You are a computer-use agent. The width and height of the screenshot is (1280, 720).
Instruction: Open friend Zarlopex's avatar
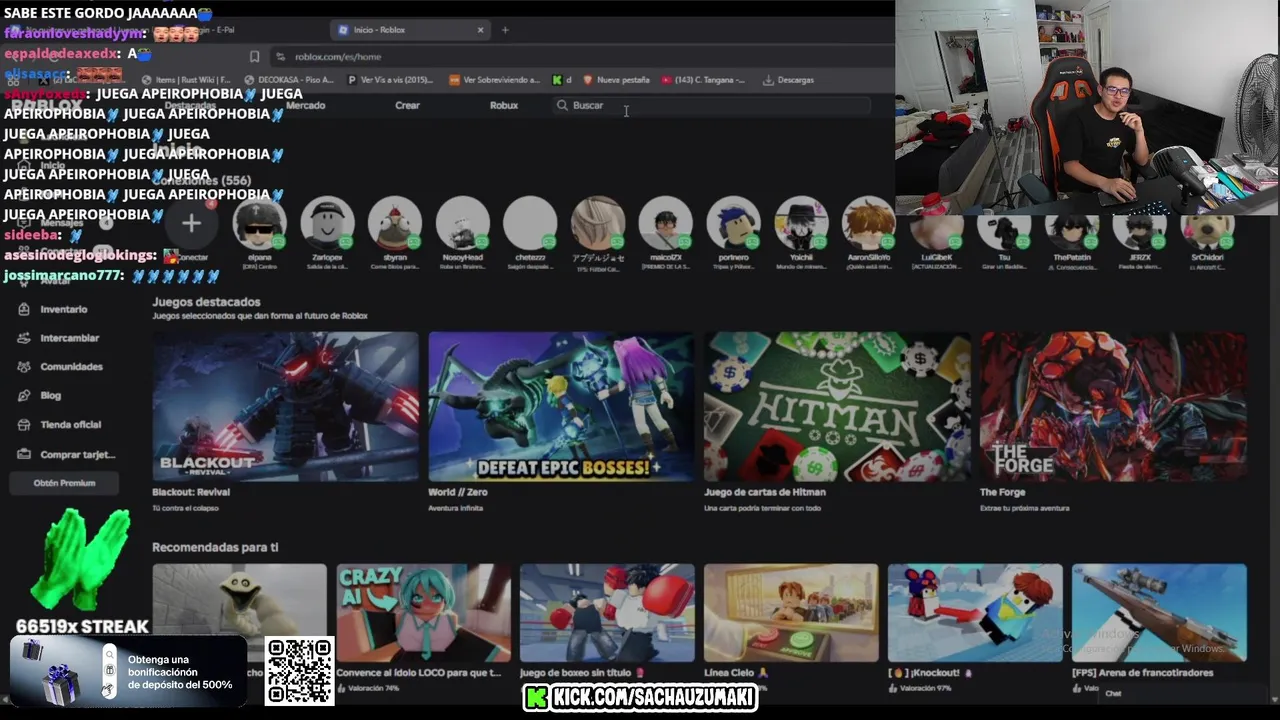pos(327,223)
